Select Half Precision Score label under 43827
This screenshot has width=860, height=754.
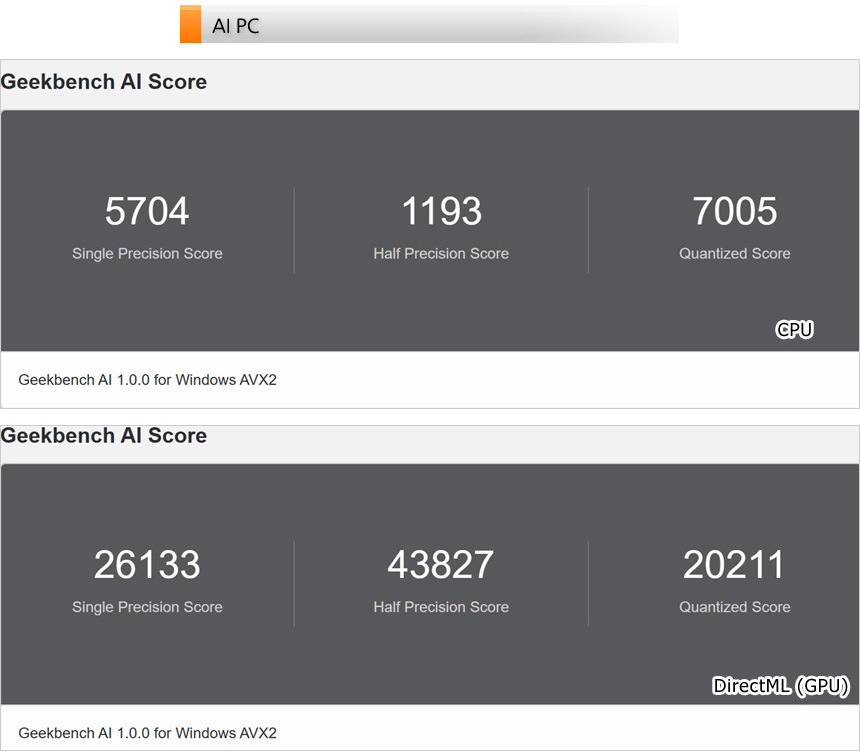441,607
